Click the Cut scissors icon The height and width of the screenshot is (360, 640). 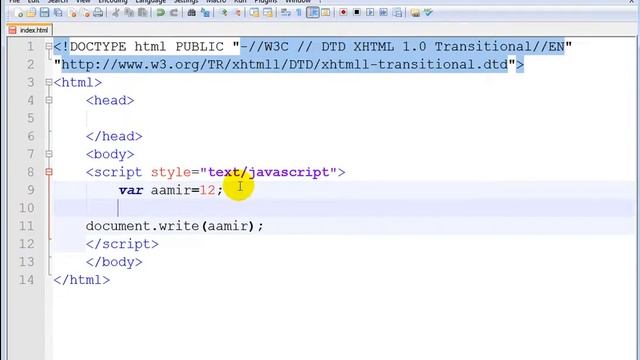(x=116, y=13)
